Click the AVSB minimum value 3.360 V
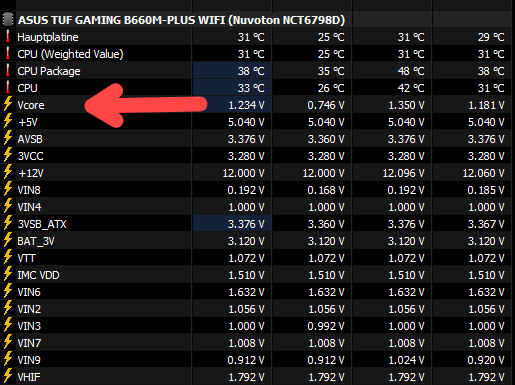 326,139
